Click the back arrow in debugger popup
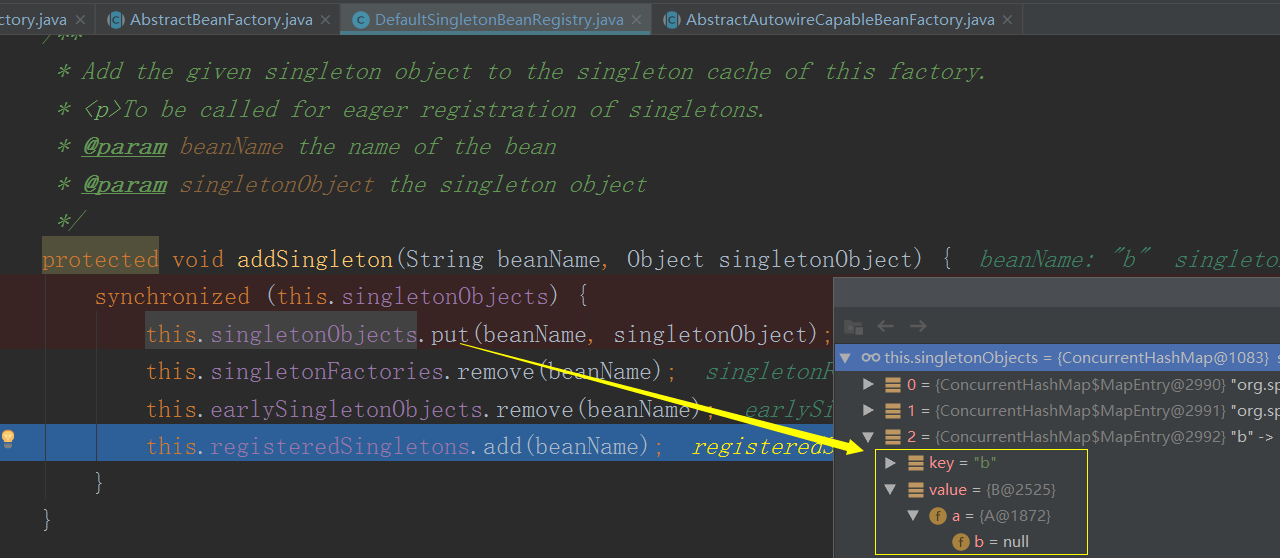 point(885,326)
